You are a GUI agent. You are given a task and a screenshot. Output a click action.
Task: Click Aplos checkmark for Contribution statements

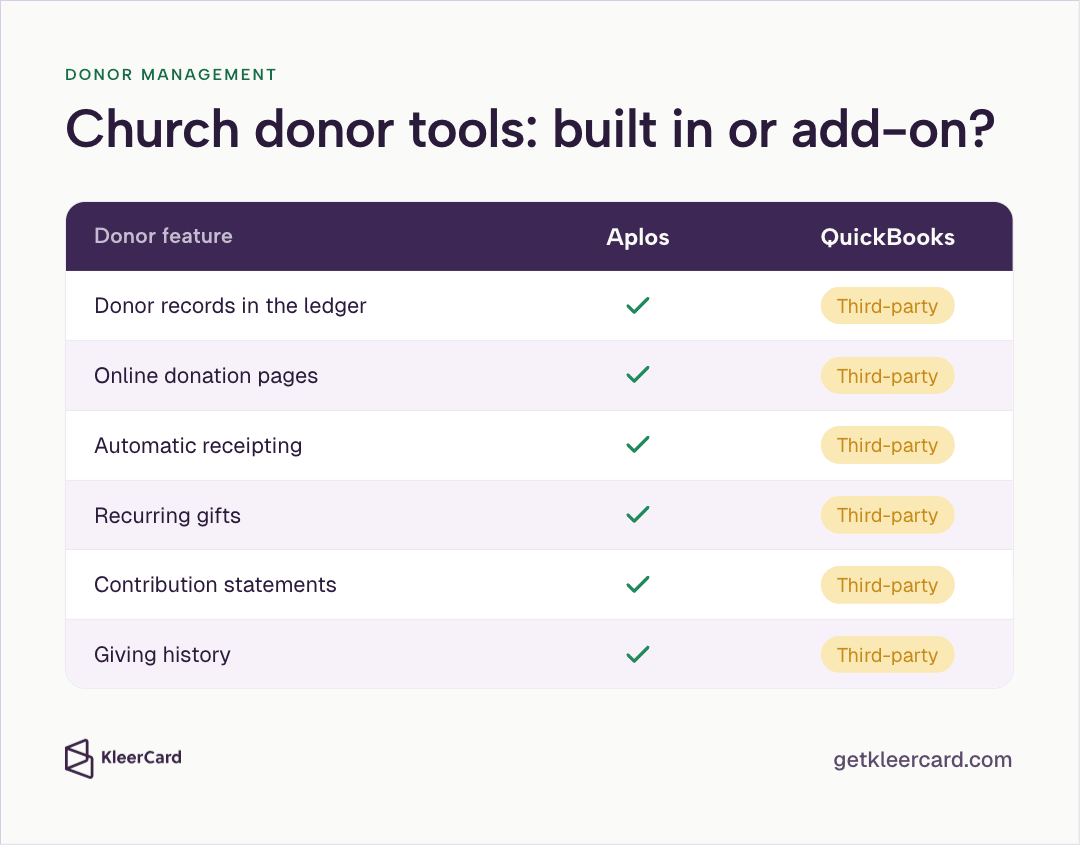click(x=638, y=584)
